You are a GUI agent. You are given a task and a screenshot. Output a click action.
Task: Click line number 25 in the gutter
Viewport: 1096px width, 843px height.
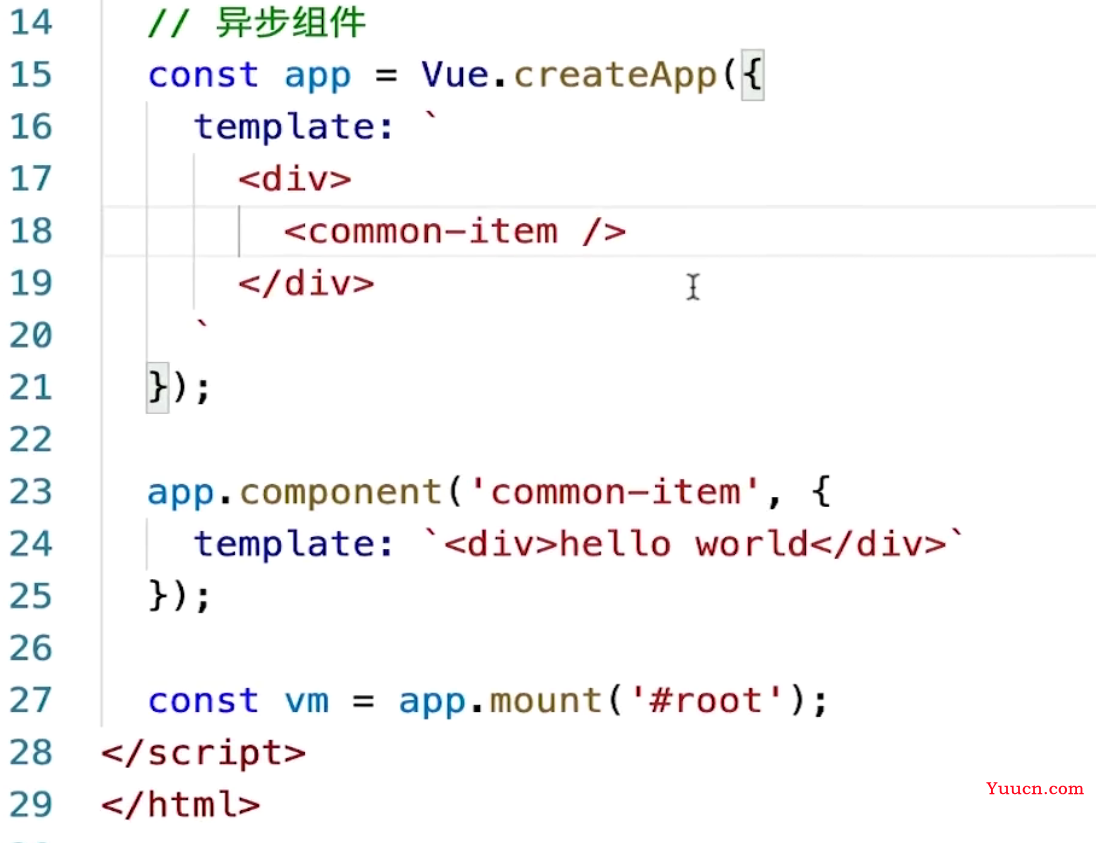pyautogui.click(x=31, y=596)
